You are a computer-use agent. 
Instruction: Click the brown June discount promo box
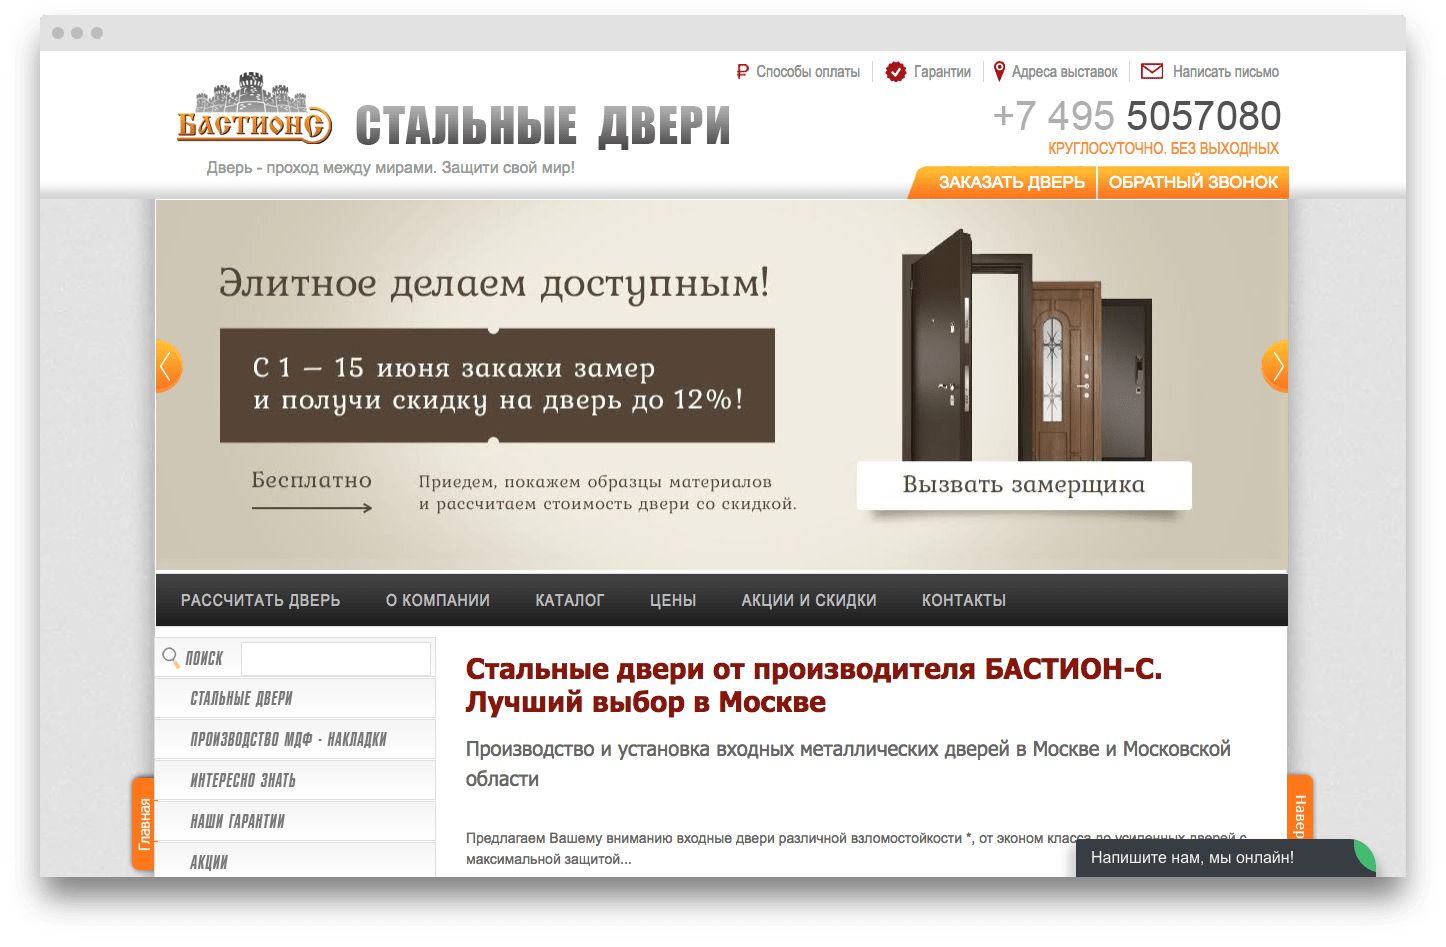(x=497, y=385)
